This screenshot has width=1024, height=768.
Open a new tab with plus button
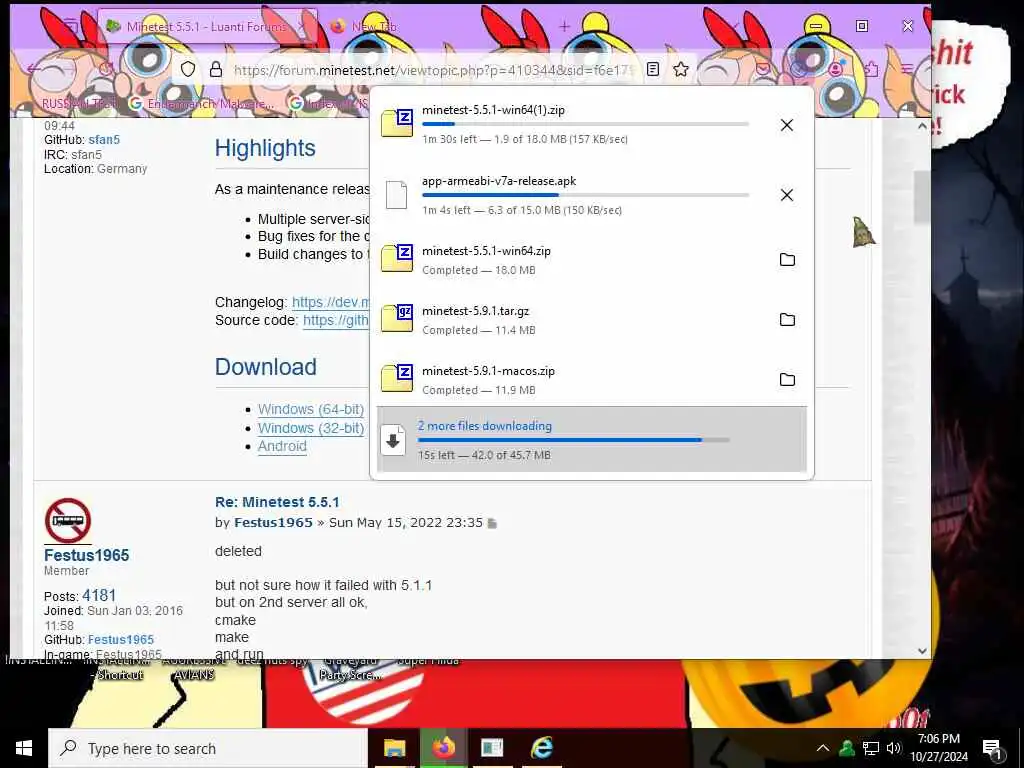[564, 26]
